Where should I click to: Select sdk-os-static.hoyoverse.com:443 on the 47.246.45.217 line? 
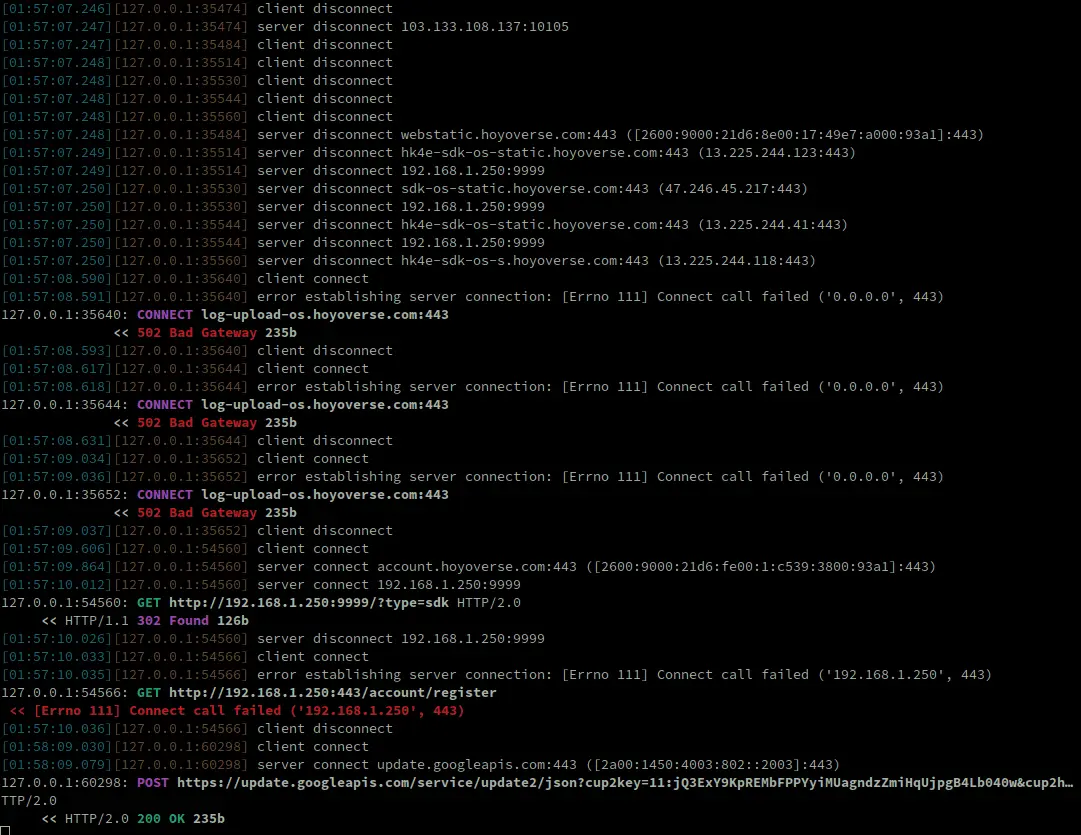pyautogui.click(x=525, y=188)
